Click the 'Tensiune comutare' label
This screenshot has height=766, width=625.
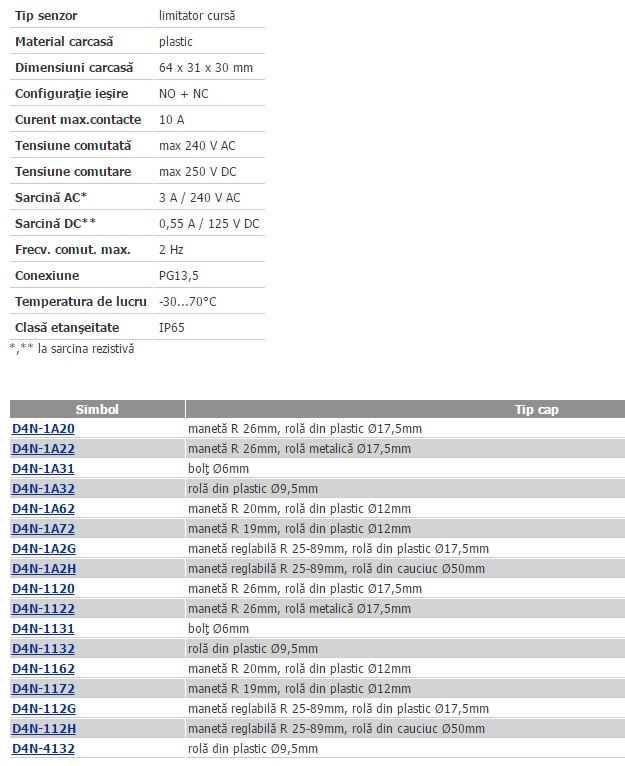(x=73, y=171)
